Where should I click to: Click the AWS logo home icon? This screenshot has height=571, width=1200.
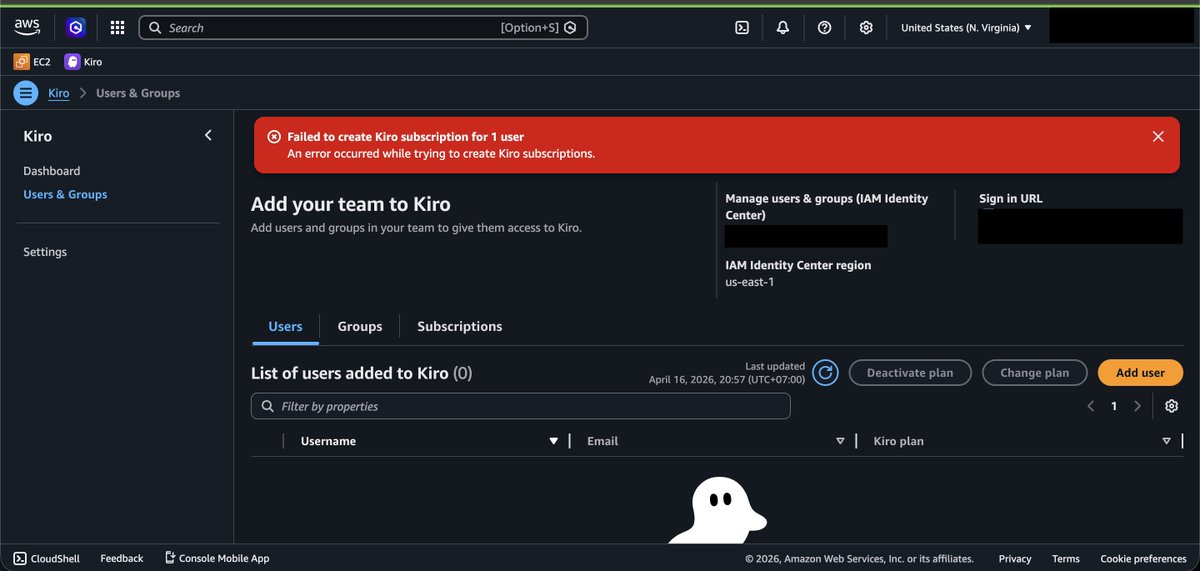pos(27,27)
